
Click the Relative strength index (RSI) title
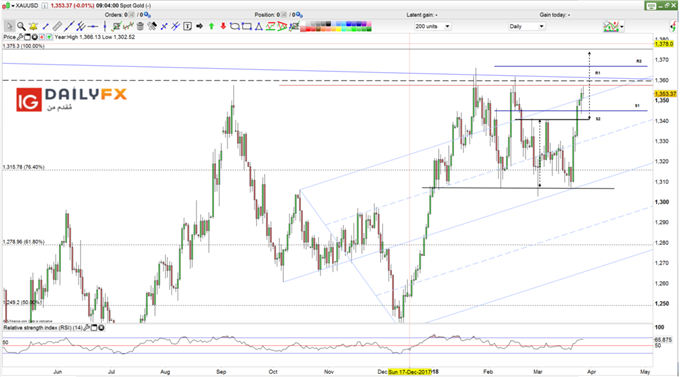[43, 328]
